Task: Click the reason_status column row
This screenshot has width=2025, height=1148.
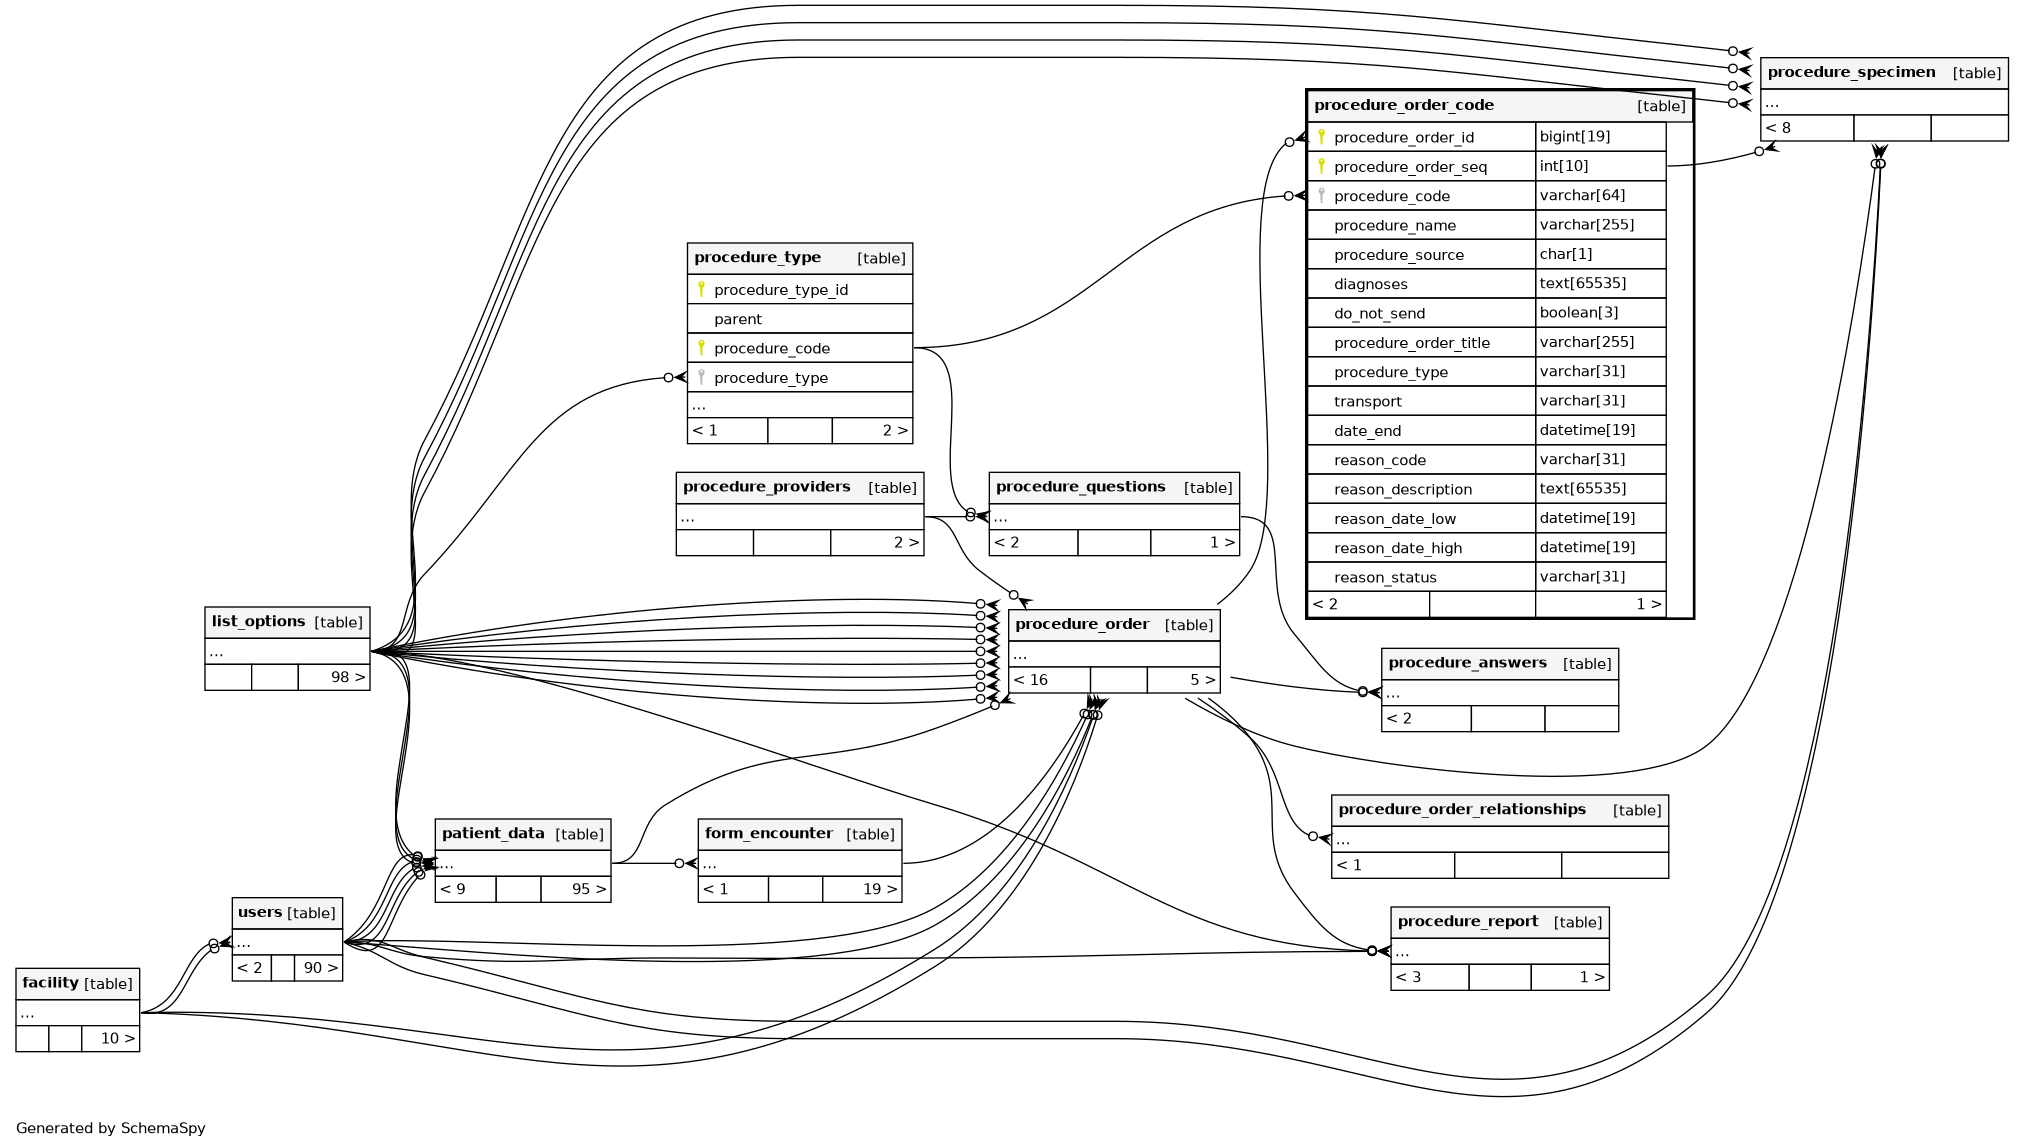Action: point(1385,577)
